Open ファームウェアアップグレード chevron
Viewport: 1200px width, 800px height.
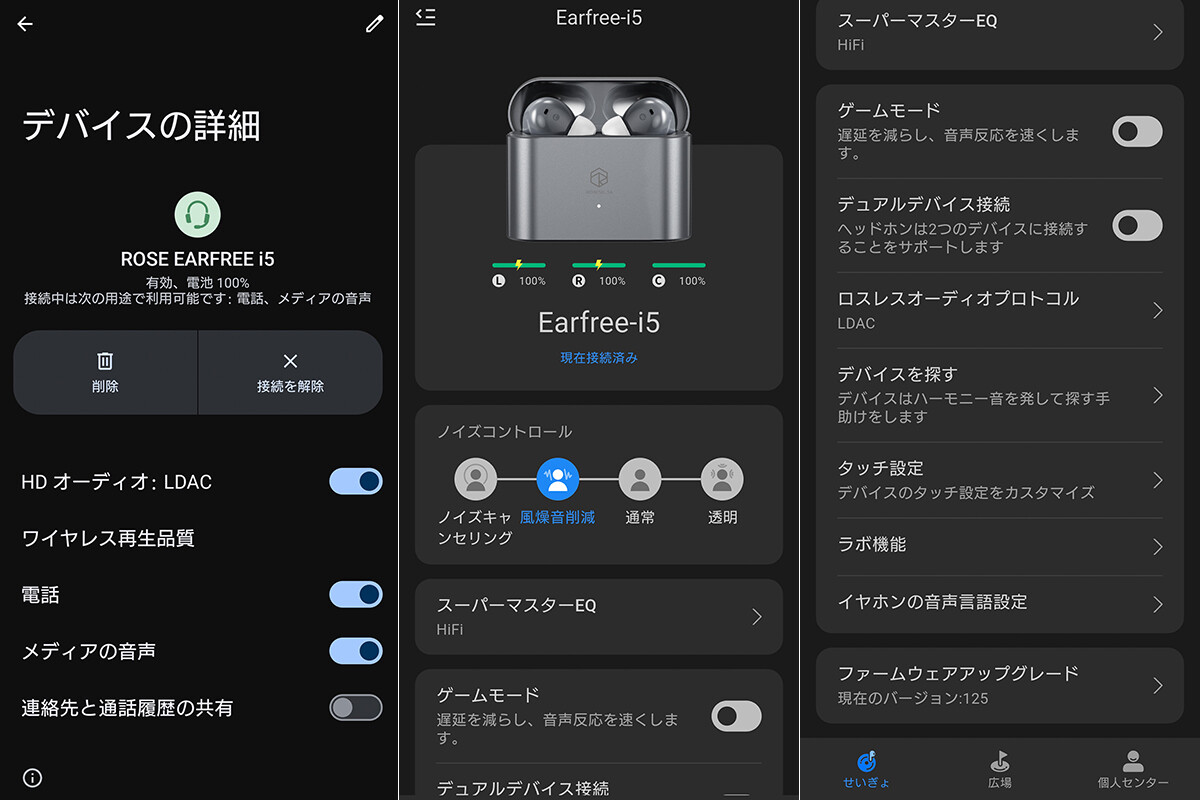coord(1158,685)
